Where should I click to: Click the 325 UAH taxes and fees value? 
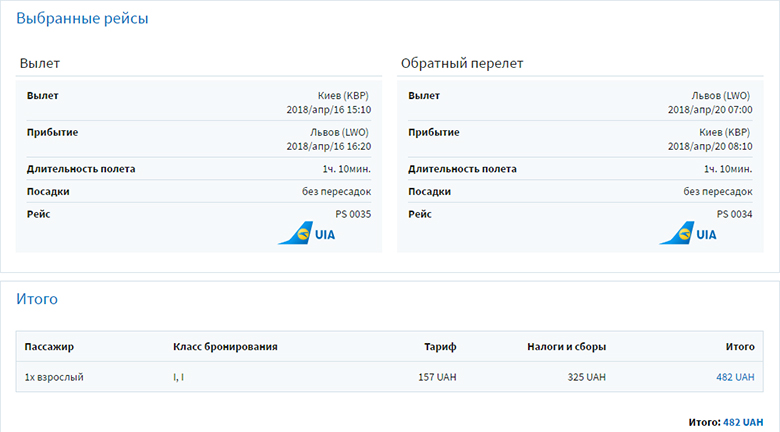coord(587,377)
